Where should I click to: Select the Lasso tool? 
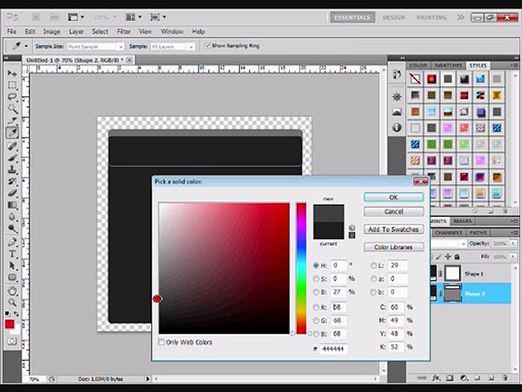pos(12,97)
